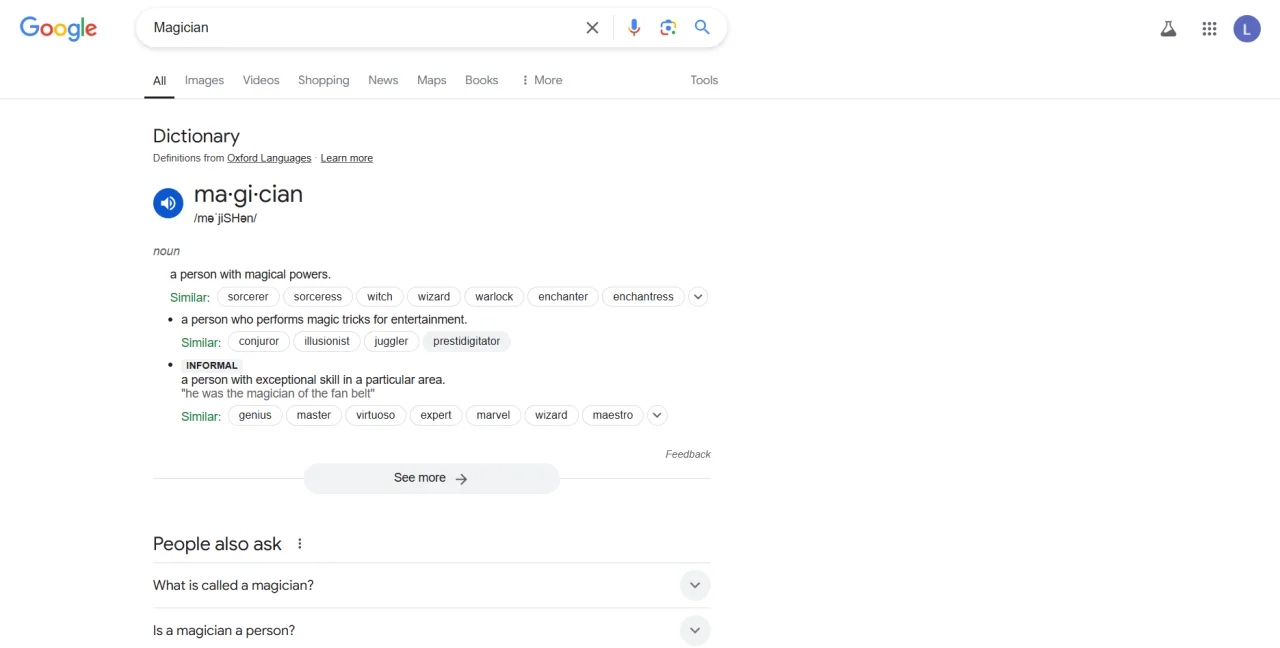Click the definition 'a person with magical powers.'
Screen dimensions: 1280x648
pyautogui.click(x=250, y=274)
